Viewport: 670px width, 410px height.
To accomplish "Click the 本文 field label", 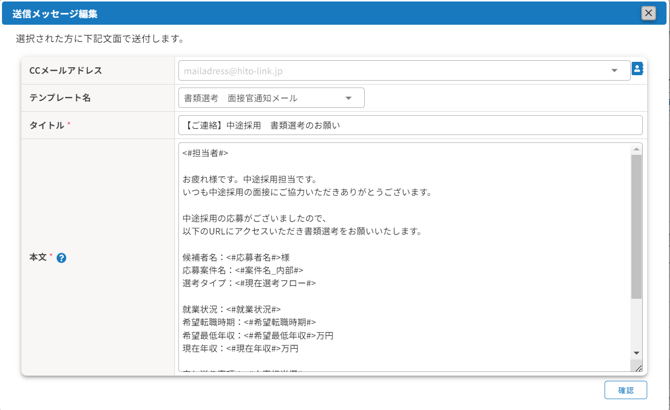I will [38, 258].
